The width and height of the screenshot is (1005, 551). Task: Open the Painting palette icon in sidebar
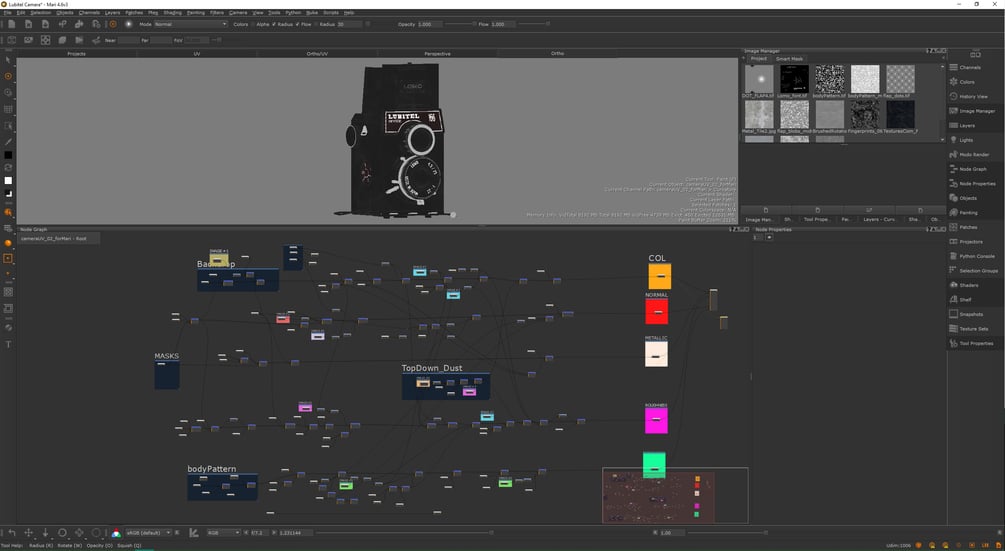tap(954, 213)
